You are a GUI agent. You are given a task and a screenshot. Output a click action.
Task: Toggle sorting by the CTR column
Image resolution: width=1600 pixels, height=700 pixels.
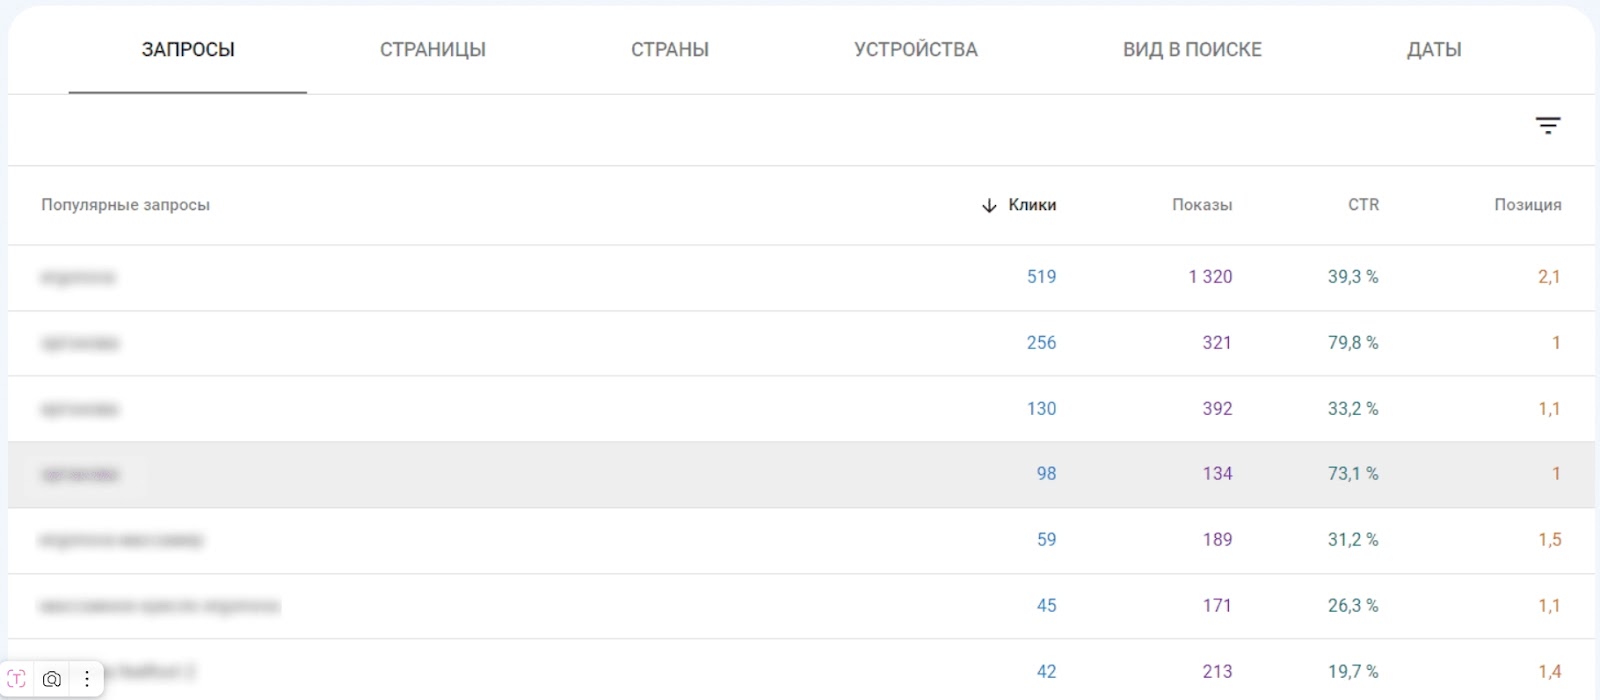(1364, 205)
